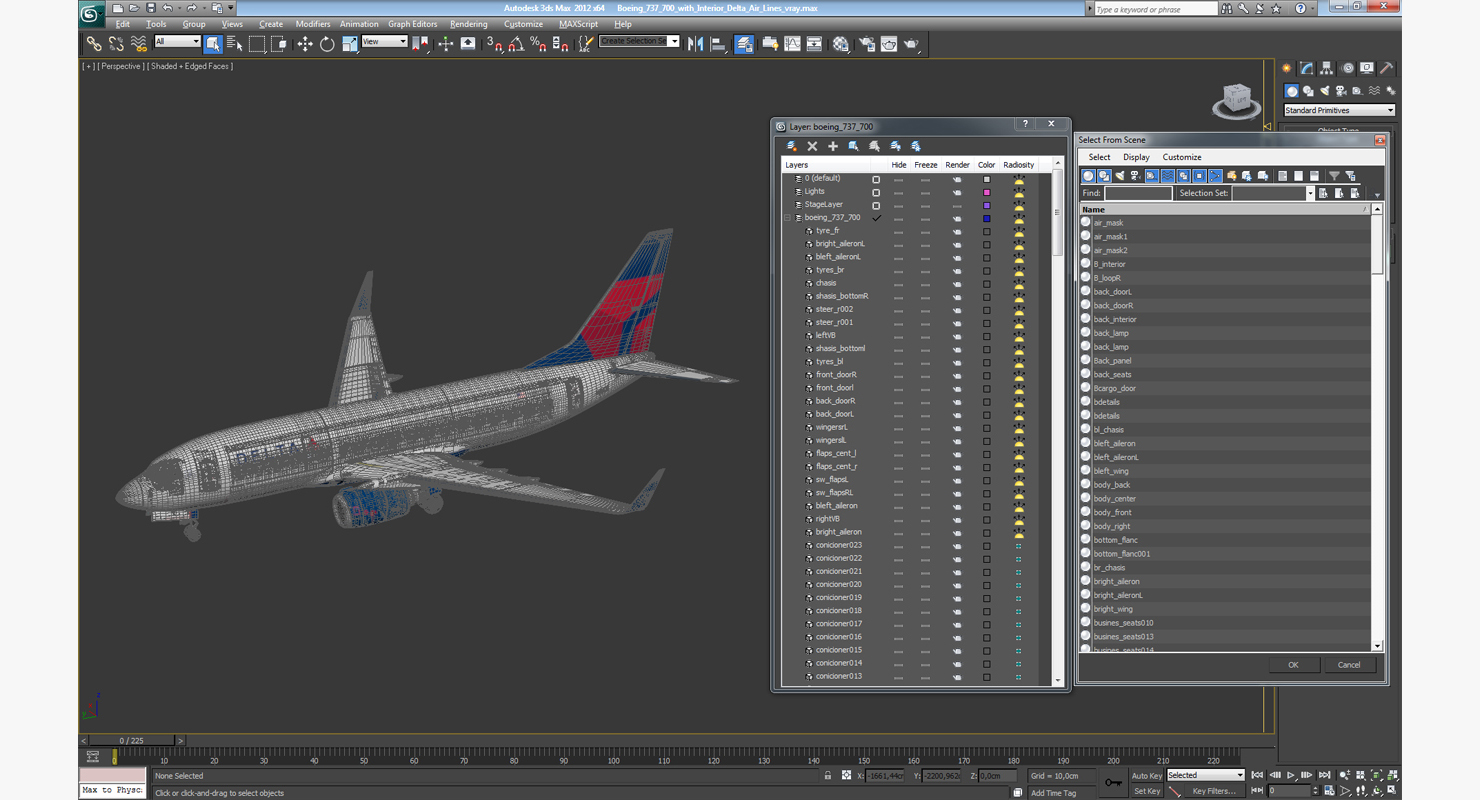This screenshot has width=1480, height=800.
Task: Activate the Select Object tool
Action: click(x=213, y=44)
